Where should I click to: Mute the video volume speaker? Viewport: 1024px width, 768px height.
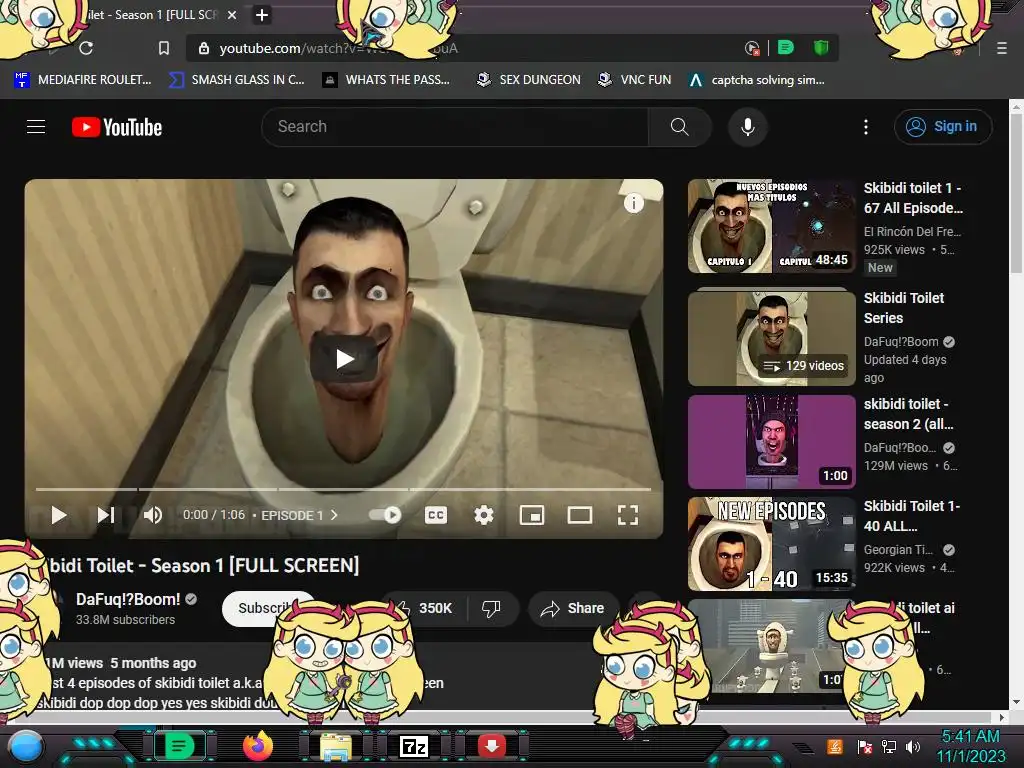pos(153,515)
